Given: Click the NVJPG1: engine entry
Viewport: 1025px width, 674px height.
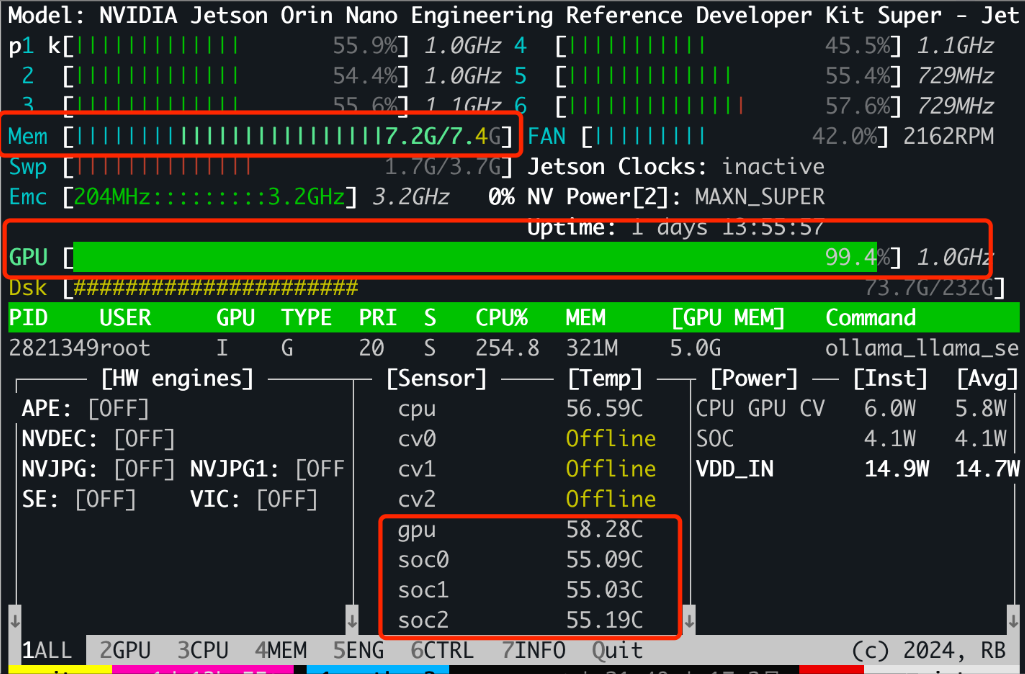Looking at the screenshot, I should click(x=267, y=469).
